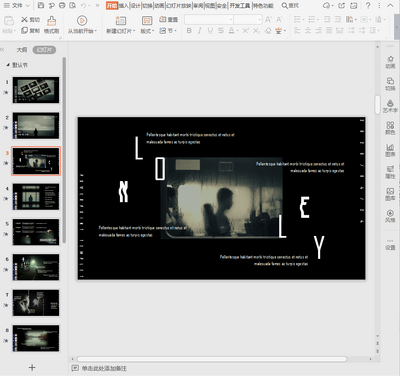Click the Decrease font size icon
The height and width of the screenshot is (376, 400).
click(x=279, y=20)
